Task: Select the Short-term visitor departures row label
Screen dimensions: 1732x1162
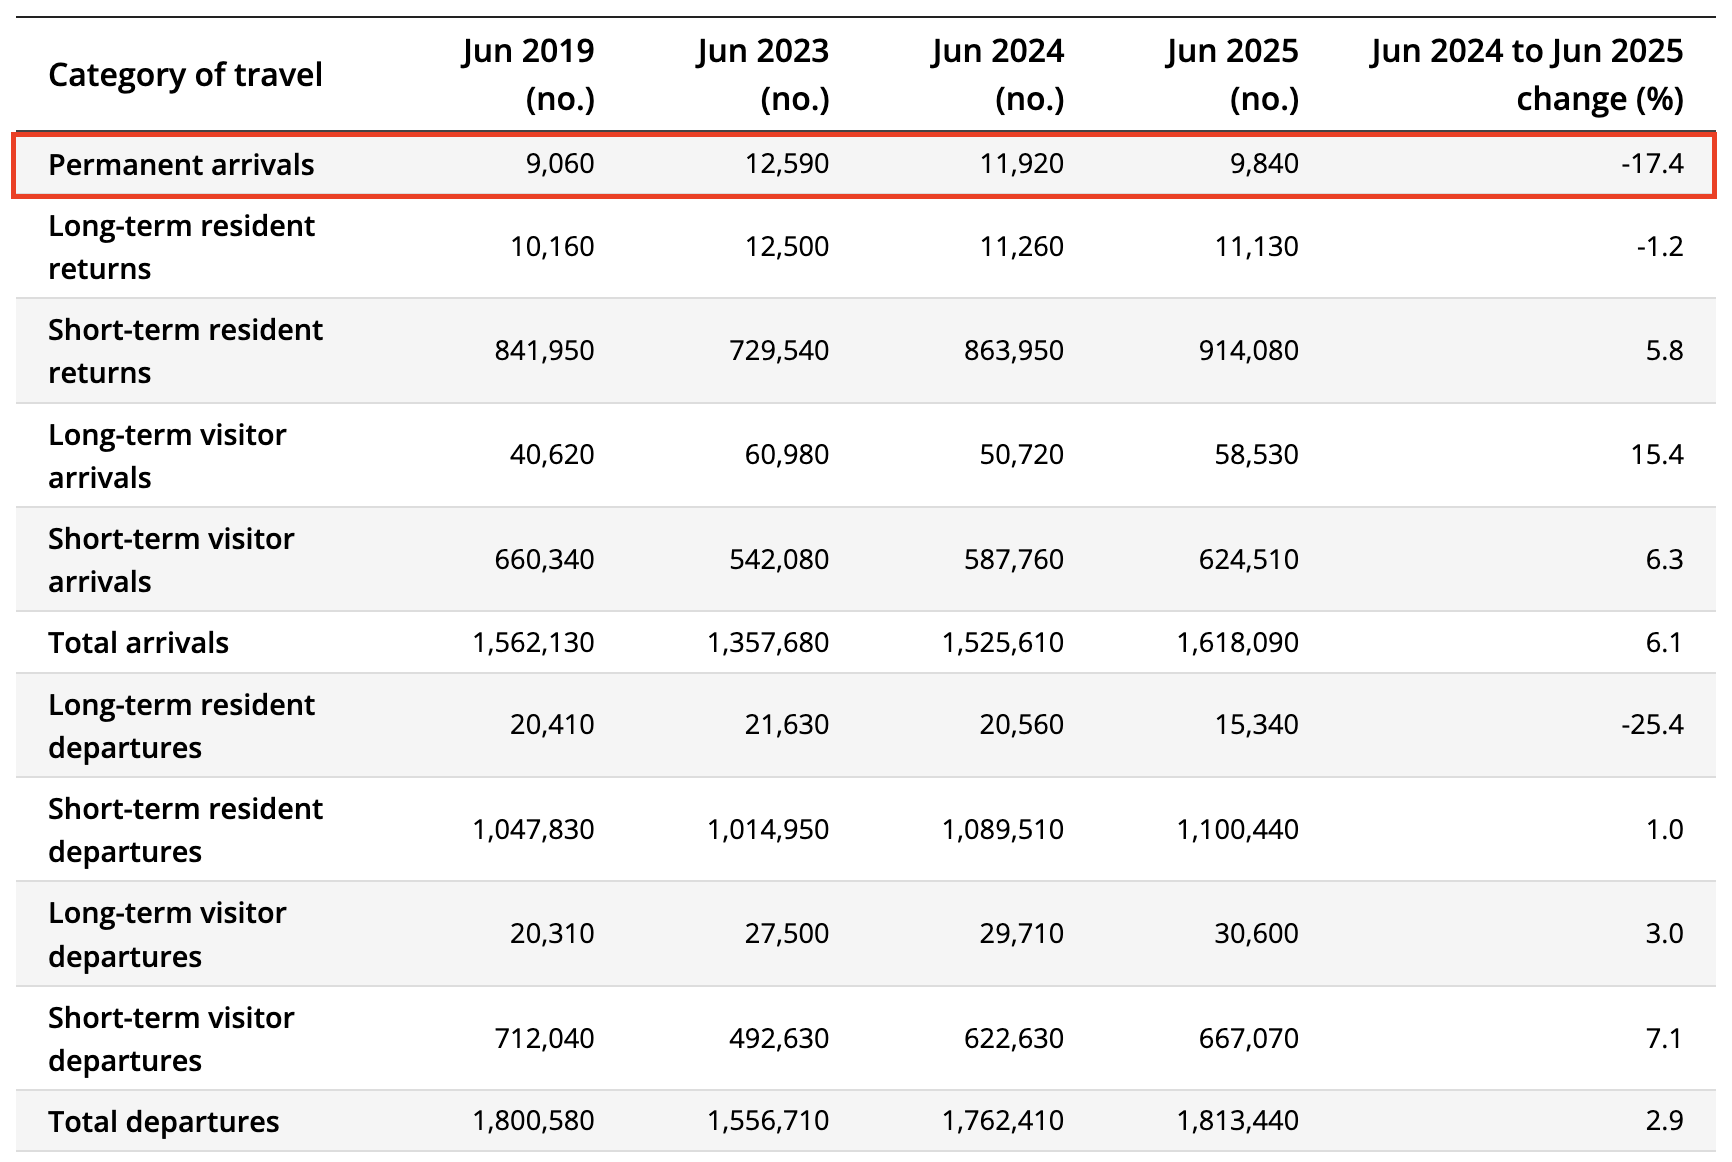Action: click(171, 1039)
